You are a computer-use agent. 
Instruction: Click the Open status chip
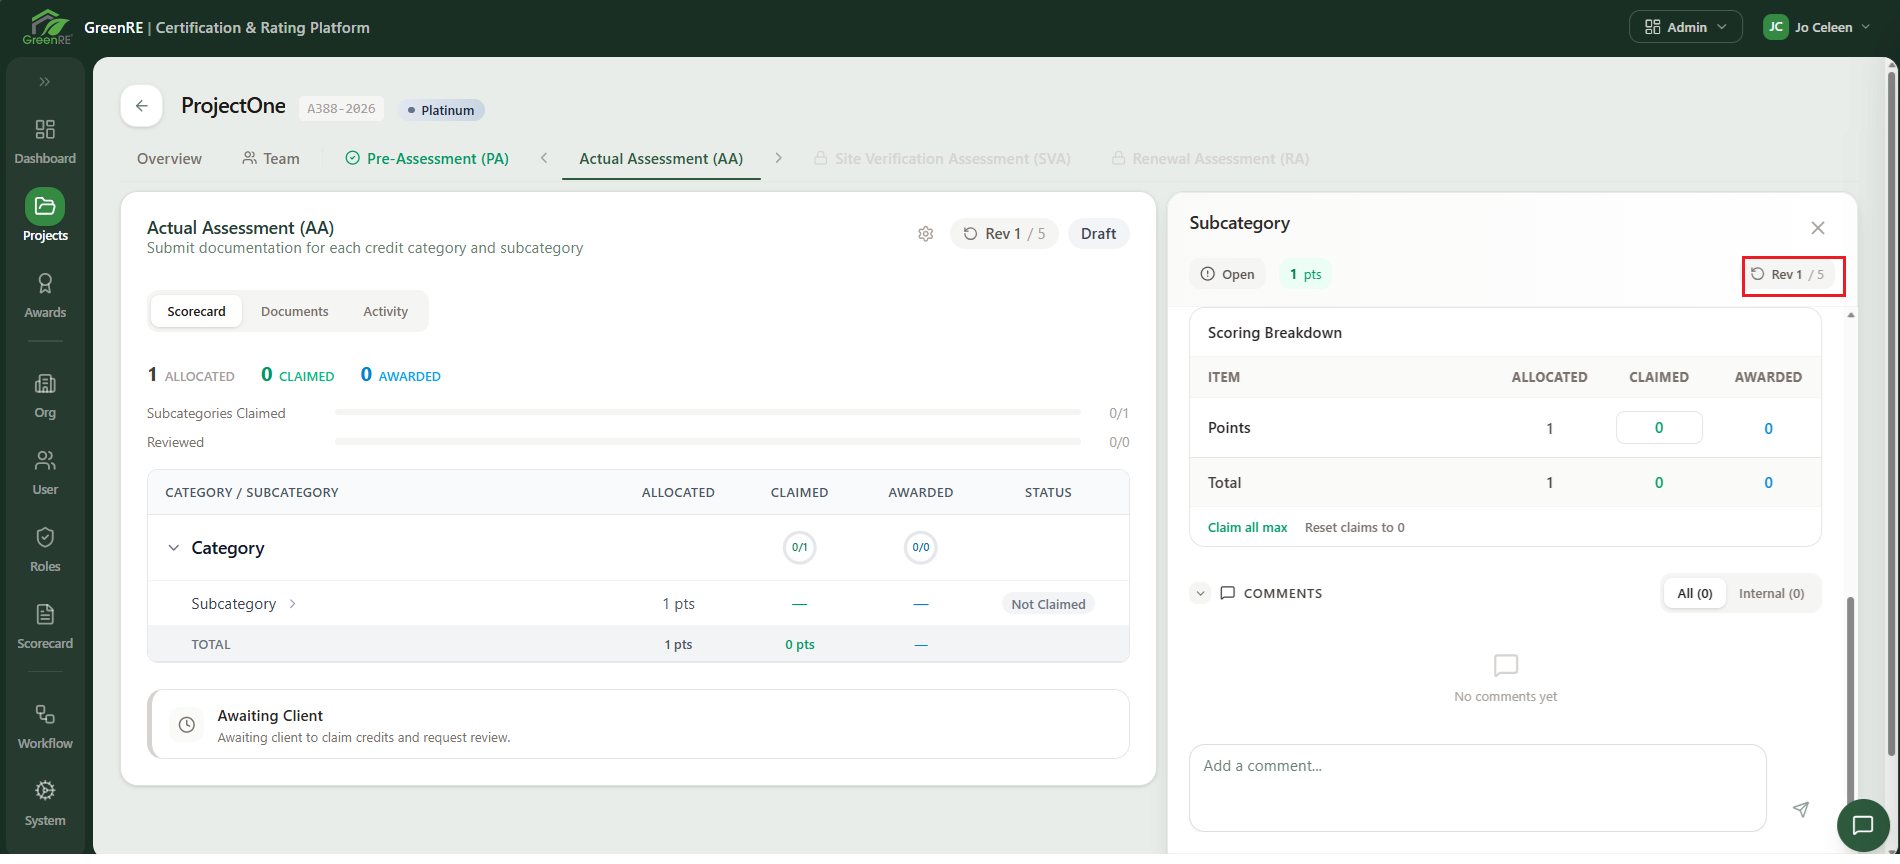click(x=1227, y=274)
